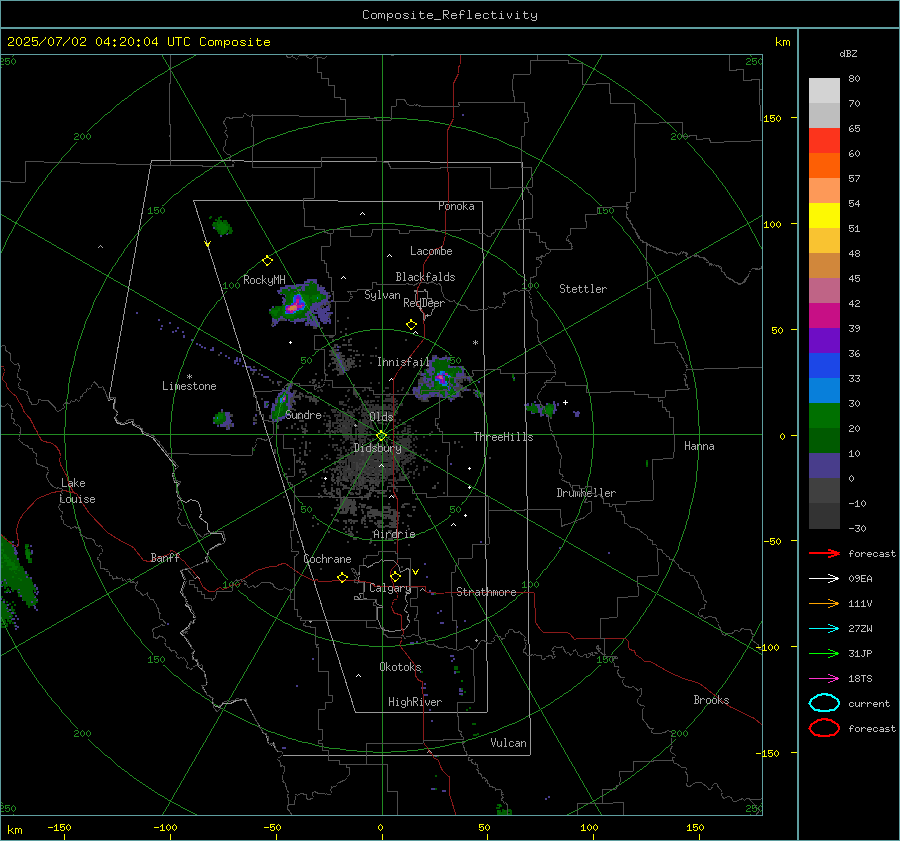Click the km unit label at the top right
Image resolution: width=900 pixels, height=841 pixels.
pyautogui.click(x=782, y=42)
